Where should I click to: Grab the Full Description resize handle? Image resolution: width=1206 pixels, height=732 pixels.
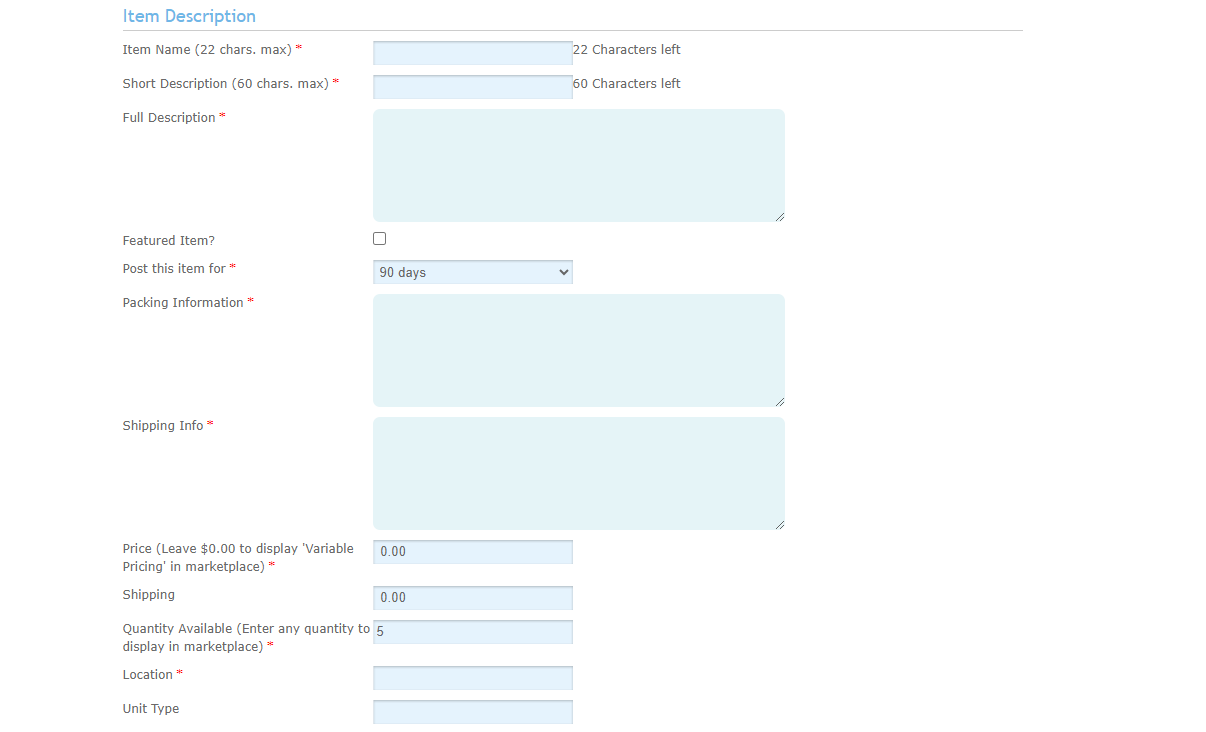(x=779, y=216)
